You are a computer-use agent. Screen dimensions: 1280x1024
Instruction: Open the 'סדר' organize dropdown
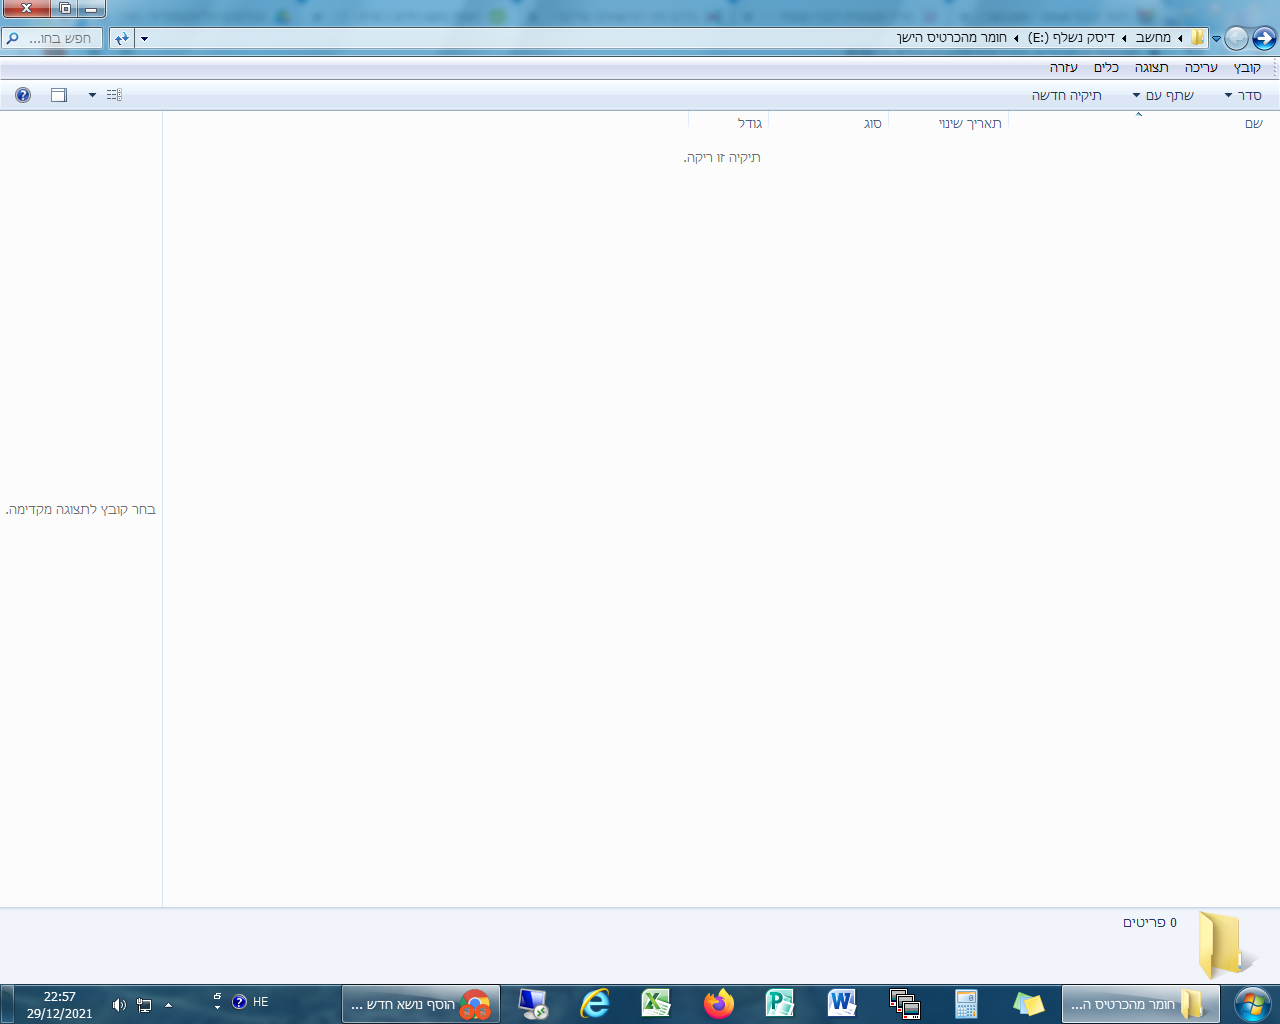pos(1243,95)
